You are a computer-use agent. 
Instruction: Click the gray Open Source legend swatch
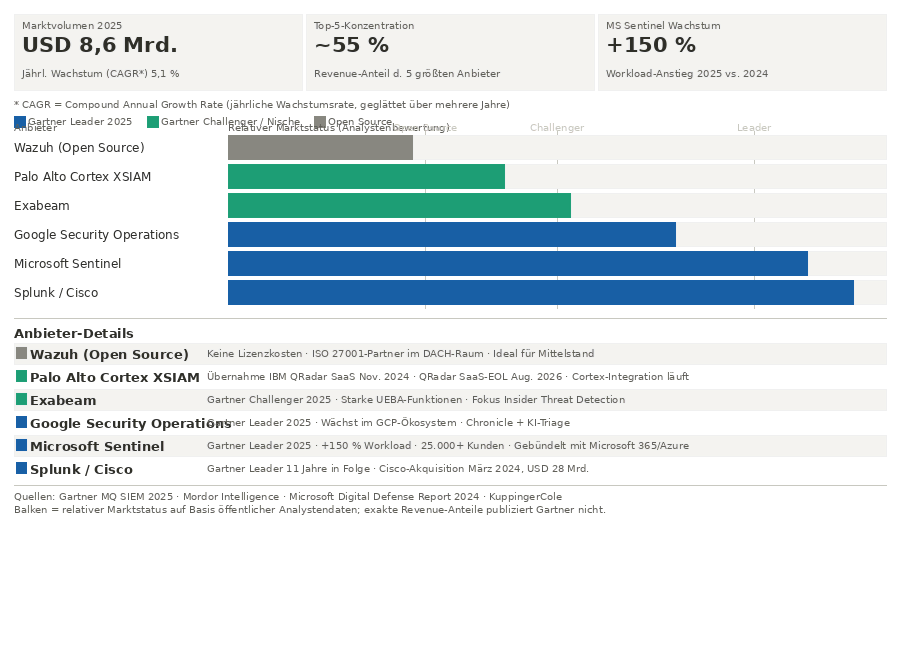coord(320,122)
